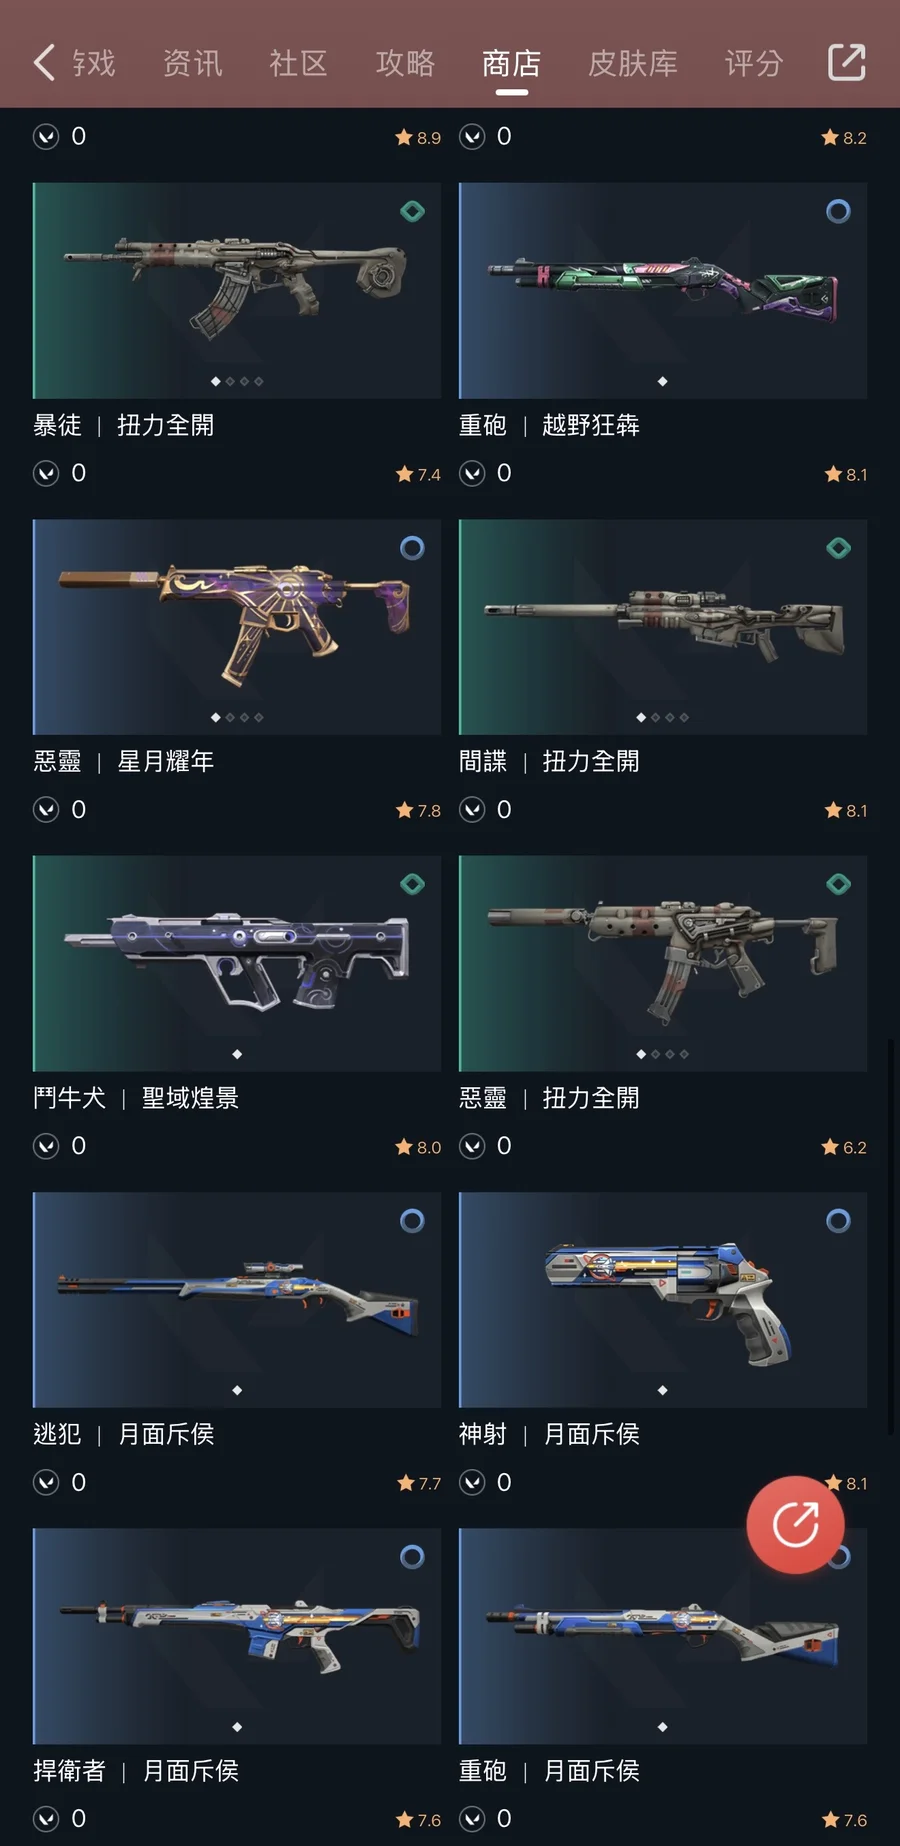
Task: Open 逃犯 月面斥侯 skin image
Action: click(x=237, y=1299)
